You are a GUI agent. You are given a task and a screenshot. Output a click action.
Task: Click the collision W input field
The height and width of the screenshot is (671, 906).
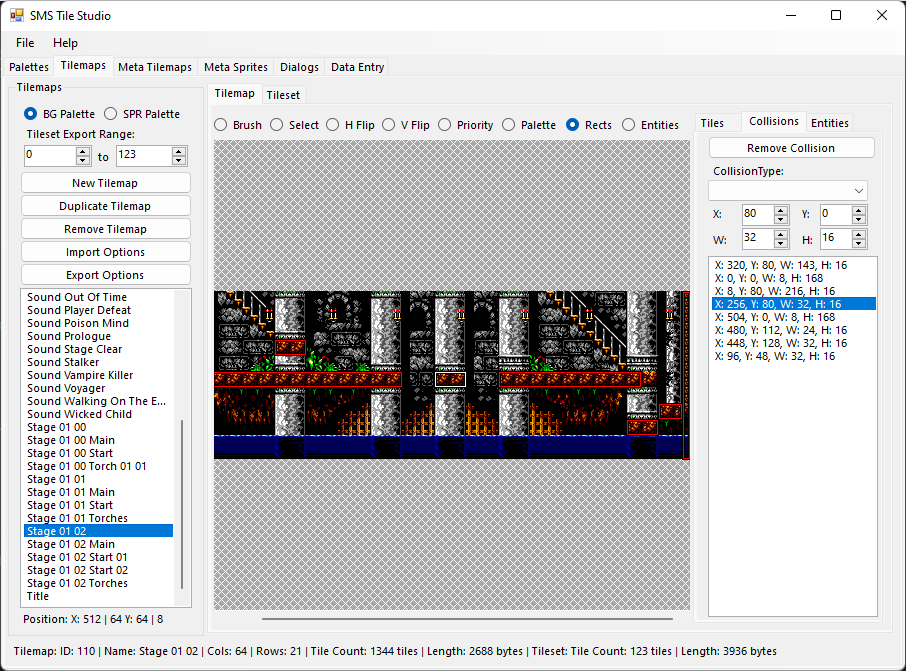point(758,238)
